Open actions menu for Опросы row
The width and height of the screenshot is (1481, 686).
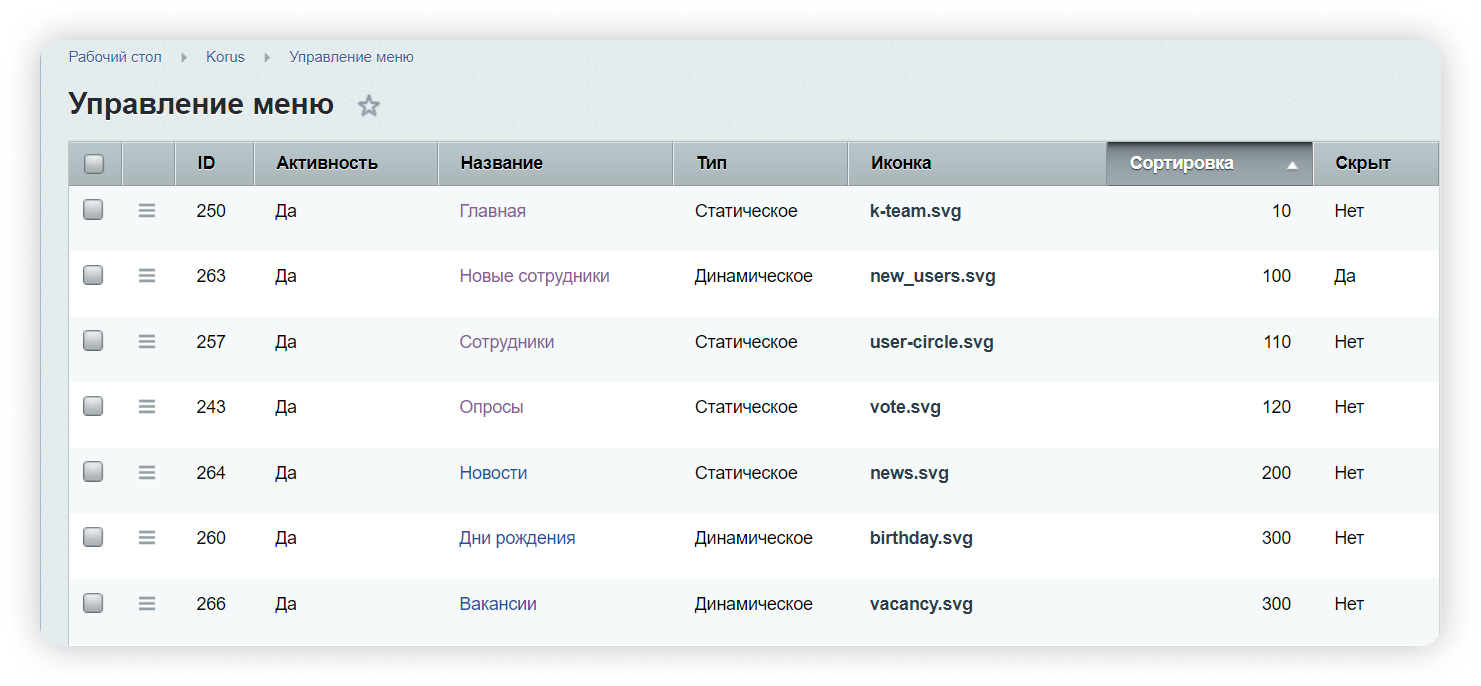click(147, 407)
